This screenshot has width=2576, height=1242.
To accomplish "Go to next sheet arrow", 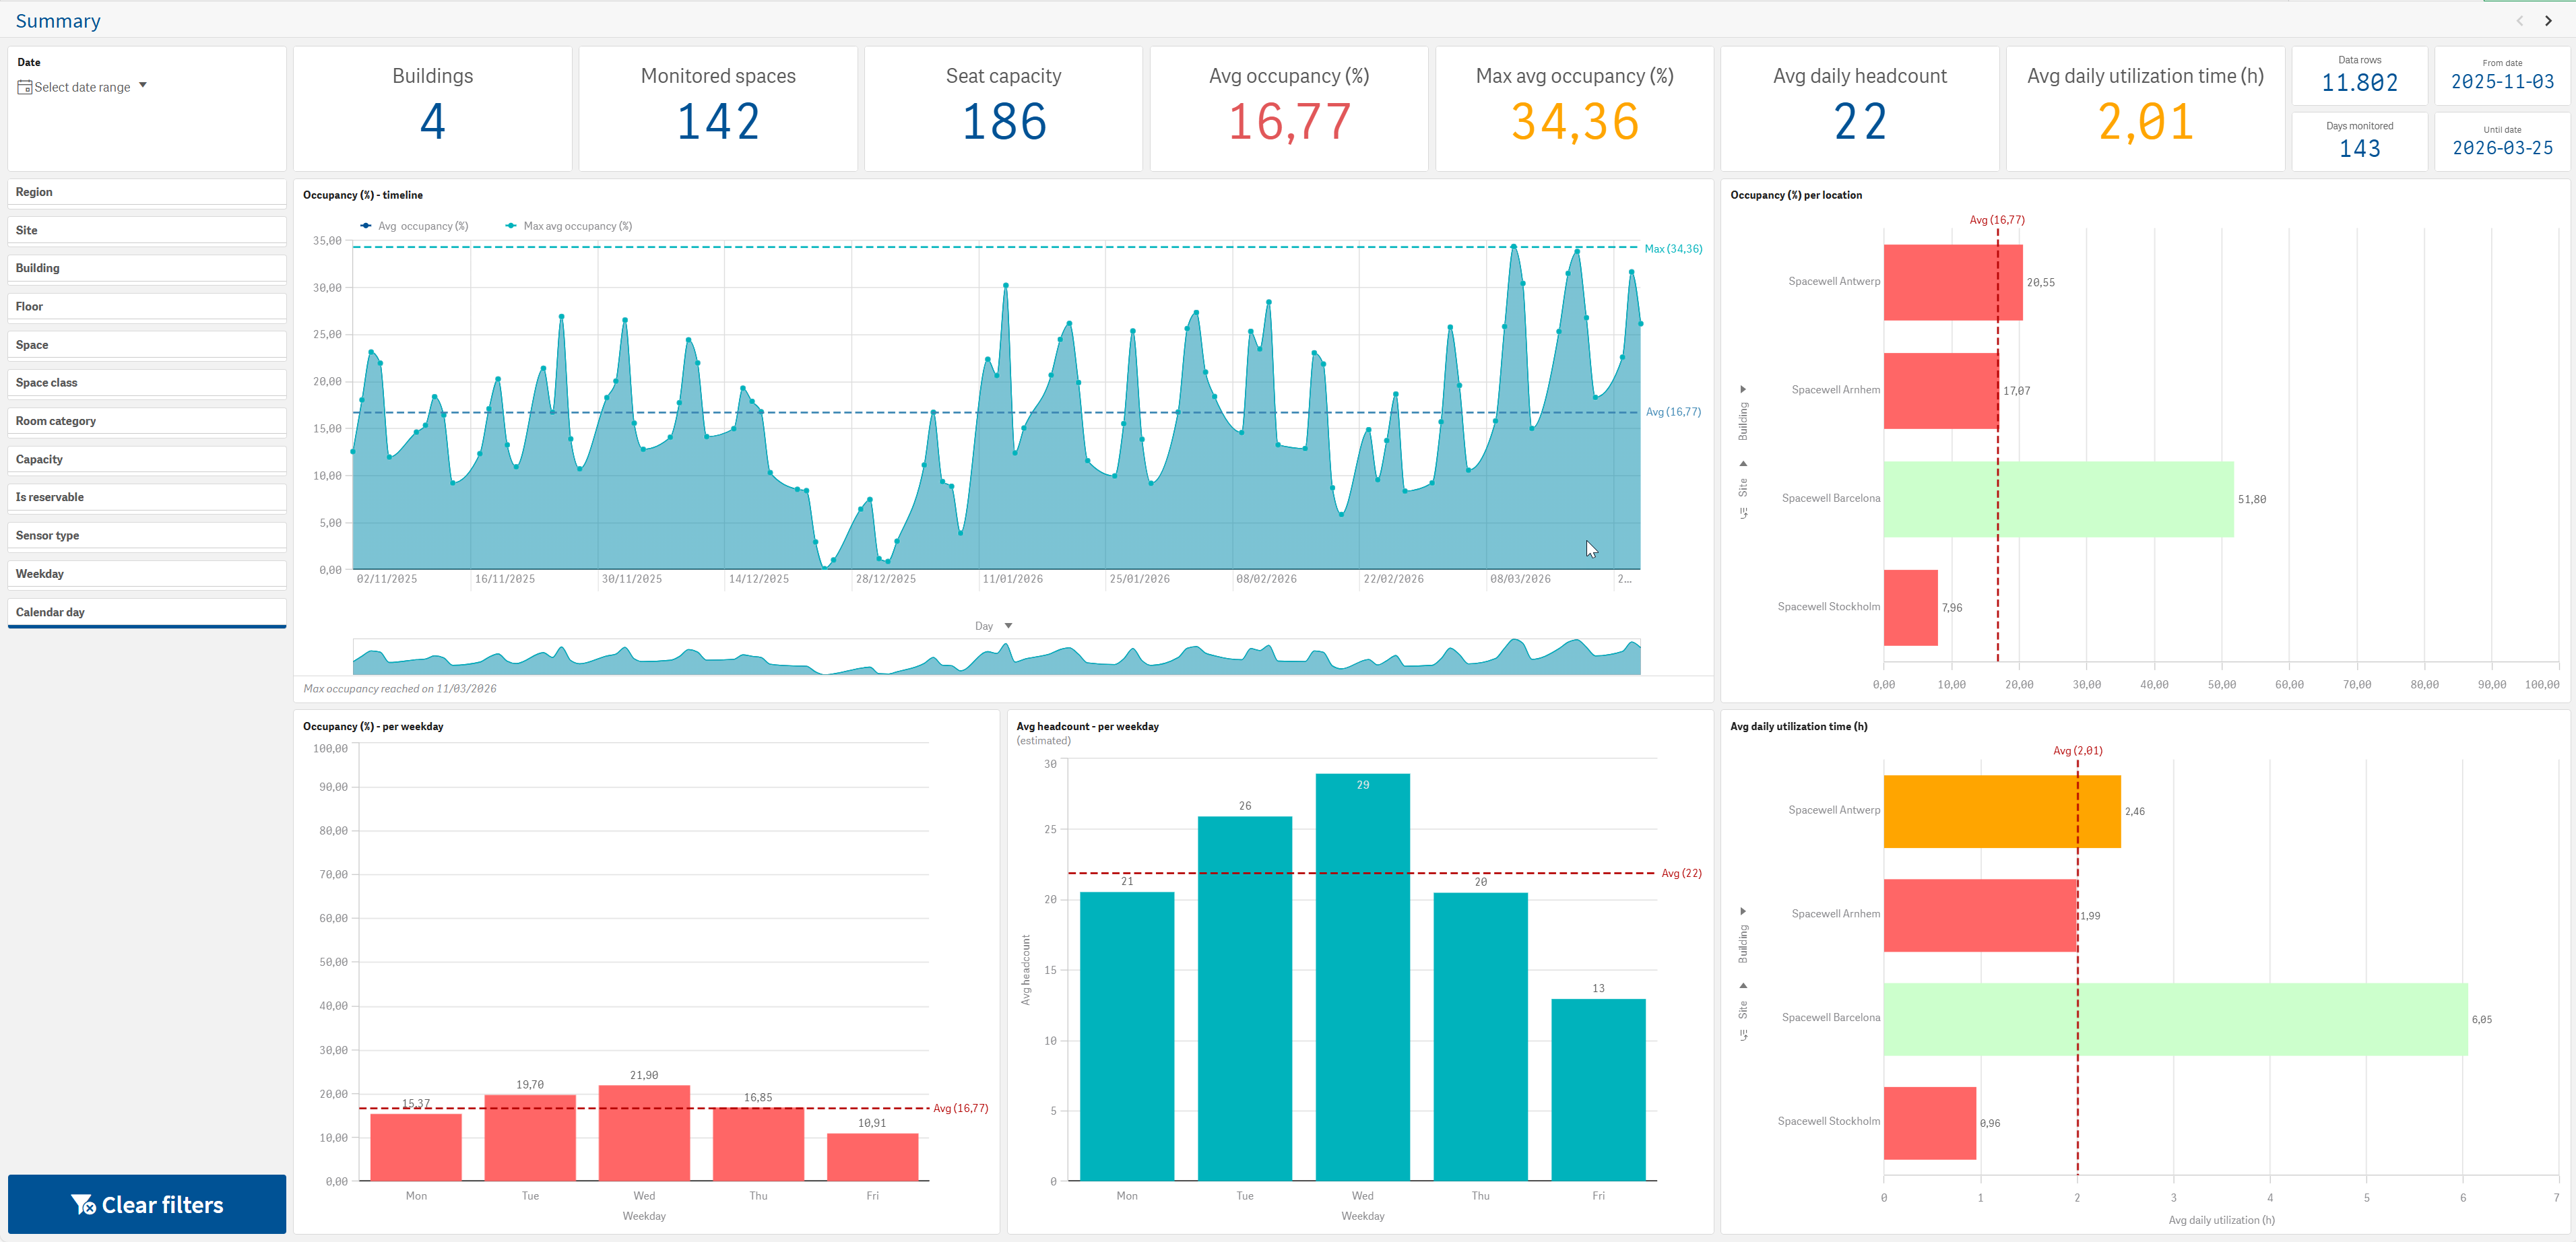I will pyautogui.click(x=2548, y=20).
